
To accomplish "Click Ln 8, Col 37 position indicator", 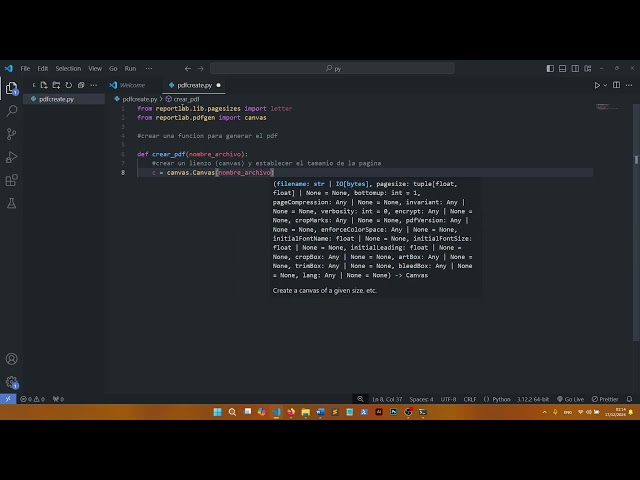I will pyautogui.click(x=387, y=399).
